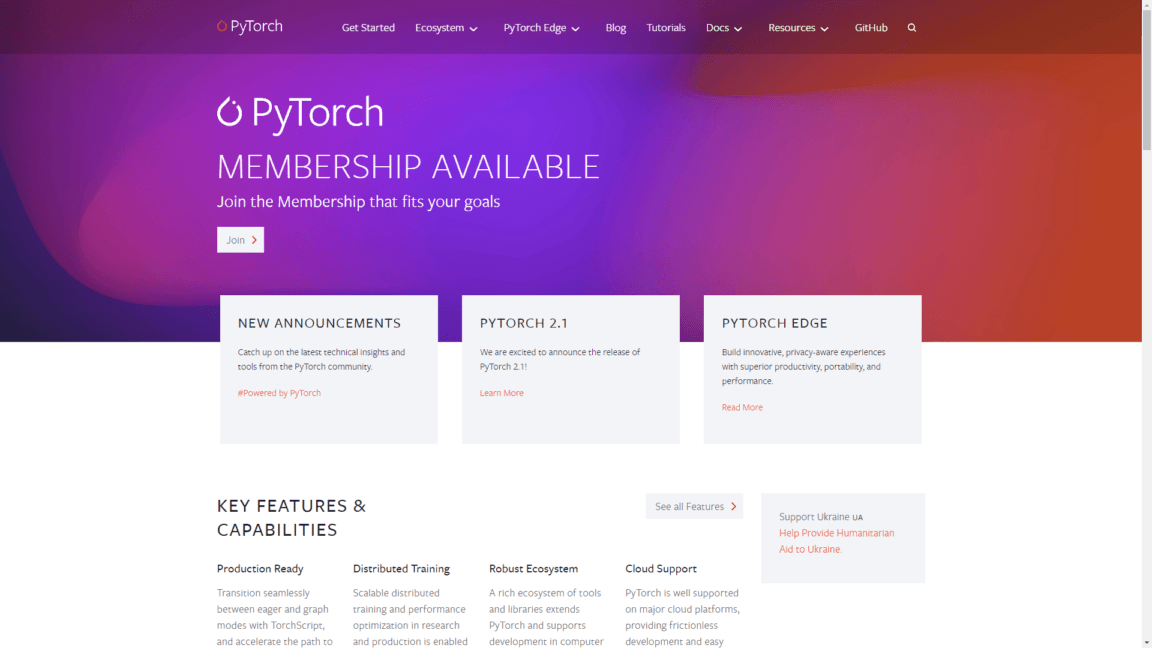Click 'Join the Membership that fits your goals' text
This screenshot has width=1152, height=648.
(x=359, y=202)
